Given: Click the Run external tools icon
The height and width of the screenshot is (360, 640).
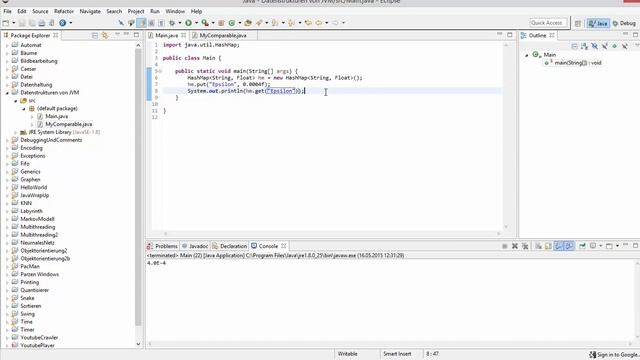Looking at the screenshot, I should point(205,23).
